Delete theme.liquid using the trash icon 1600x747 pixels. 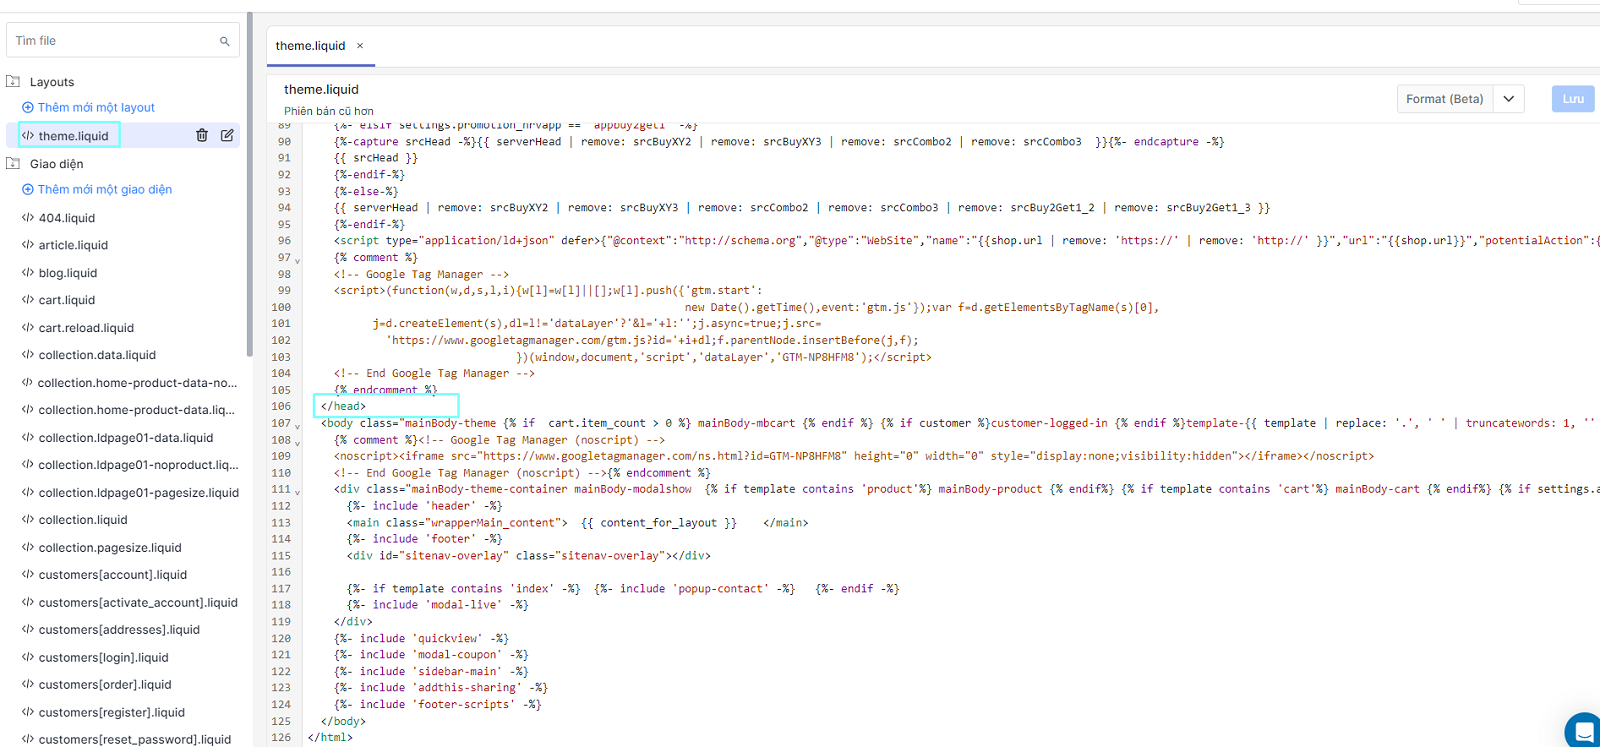pos(202,135)
